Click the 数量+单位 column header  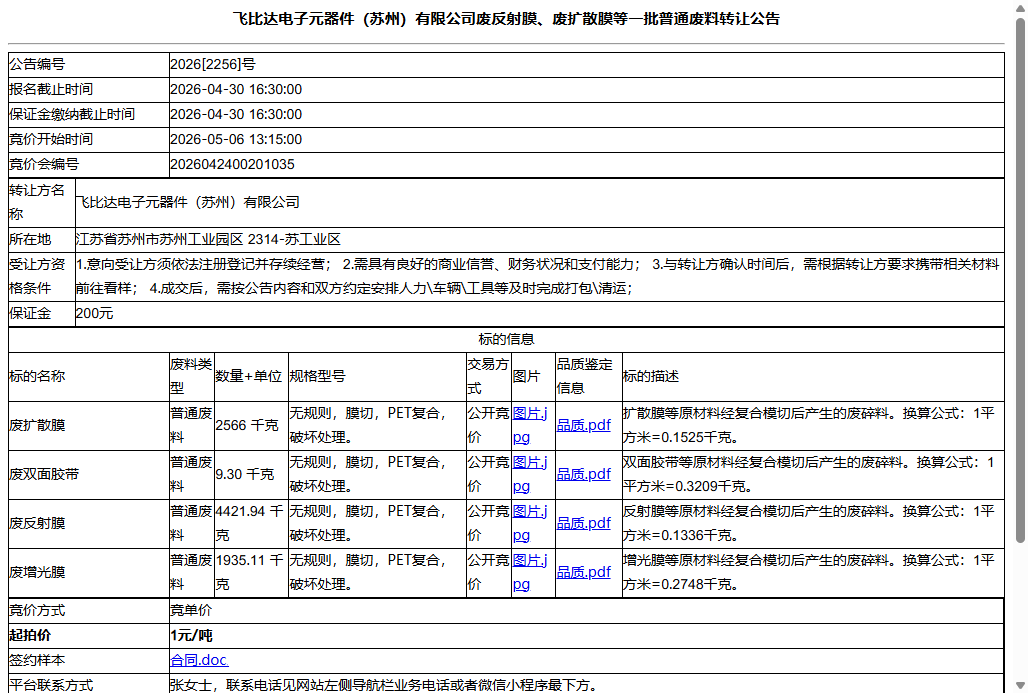point(248,376)
